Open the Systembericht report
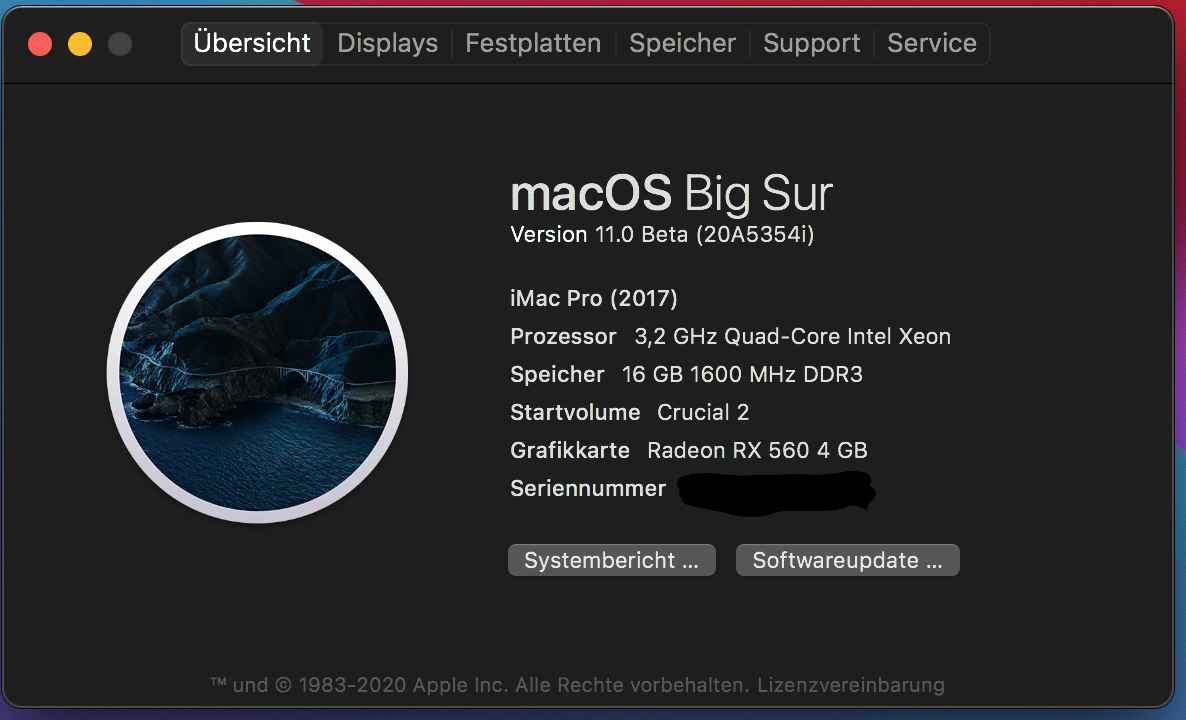 pos(611,560)
